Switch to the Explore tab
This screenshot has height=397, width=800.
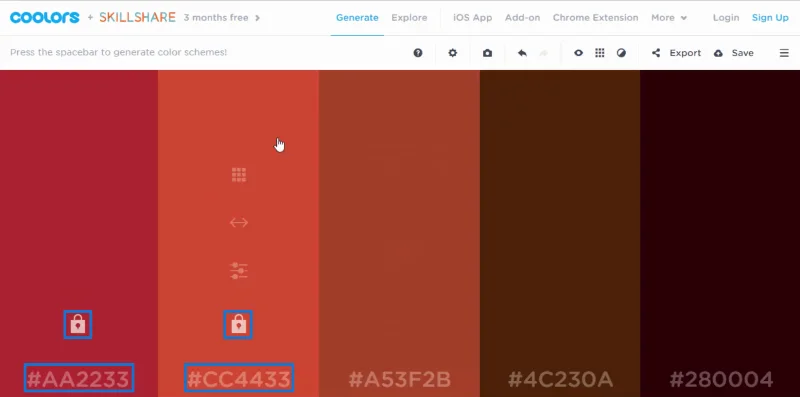[409, 17]
